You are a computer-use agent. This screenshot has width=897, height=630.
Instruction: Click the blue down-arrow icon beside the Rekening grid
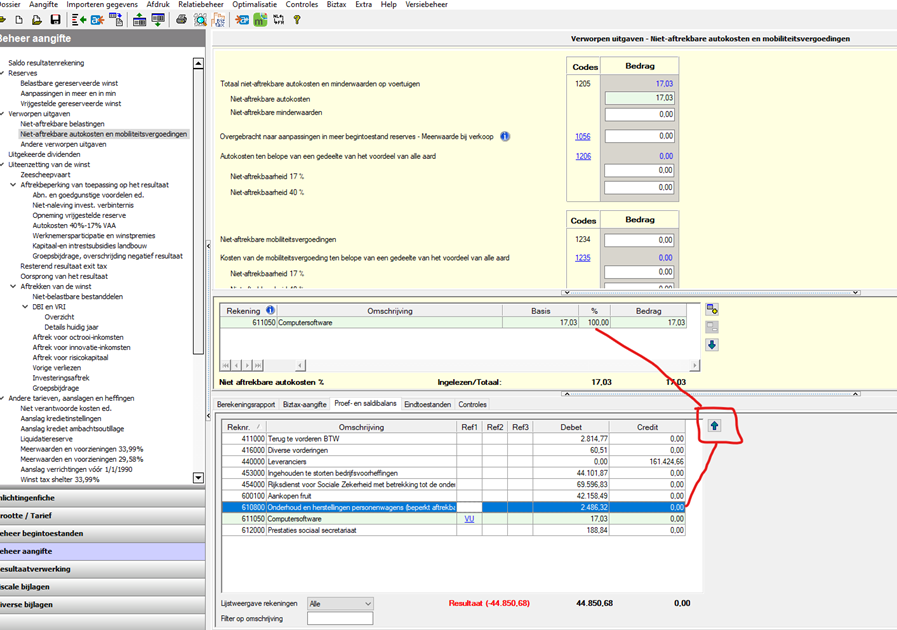click(712, 345)
